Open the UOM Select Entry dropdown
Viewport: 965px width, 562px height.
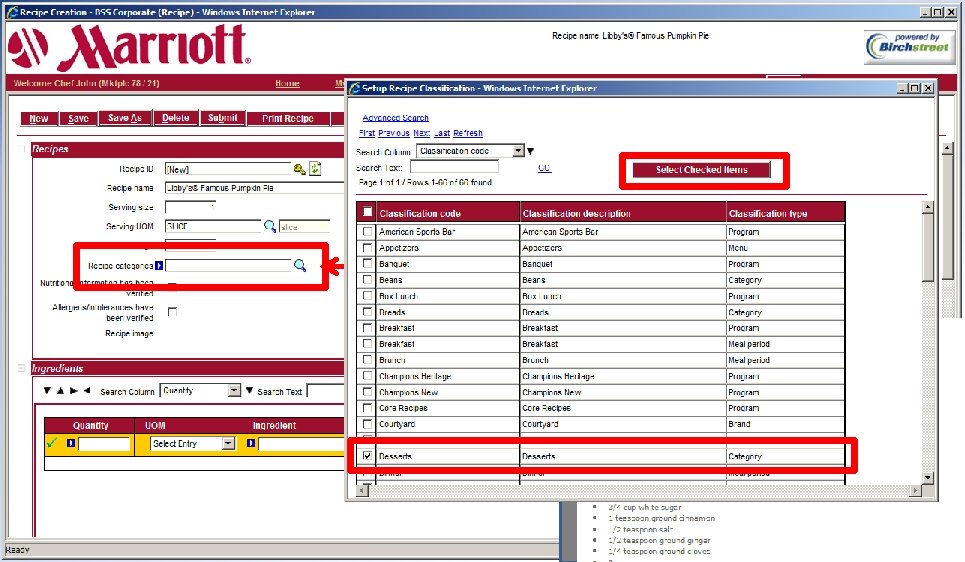228,443
